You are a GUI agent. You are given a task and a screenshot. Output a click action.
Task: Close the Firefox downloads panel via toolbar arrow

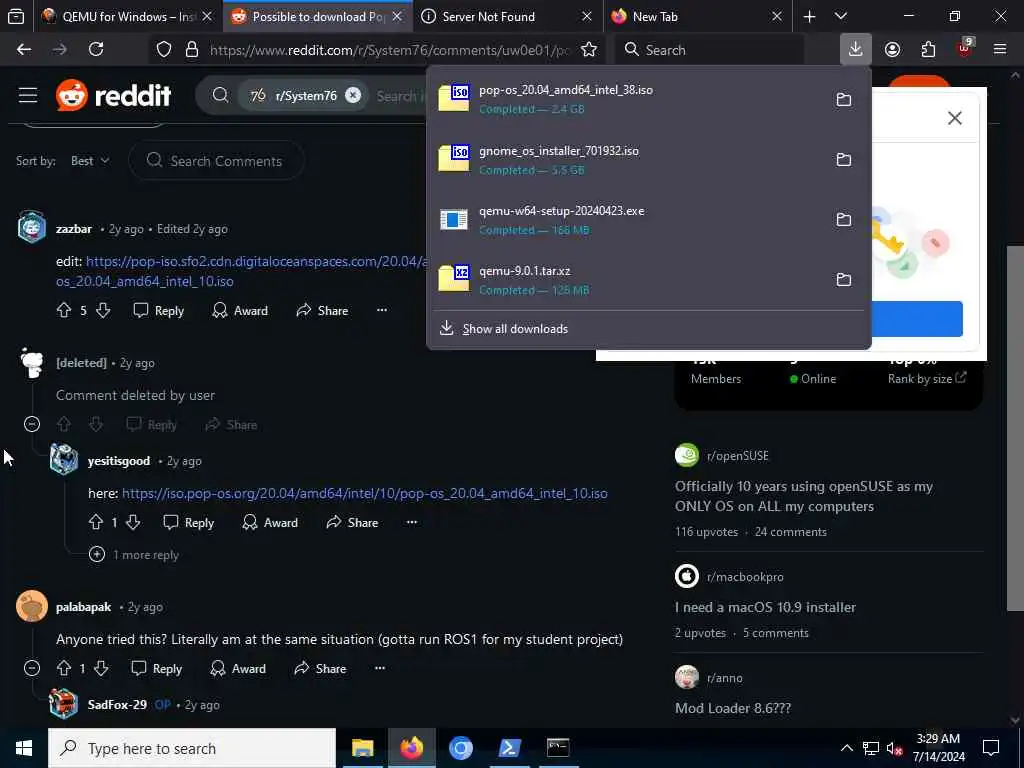click(x=856, y=49)
